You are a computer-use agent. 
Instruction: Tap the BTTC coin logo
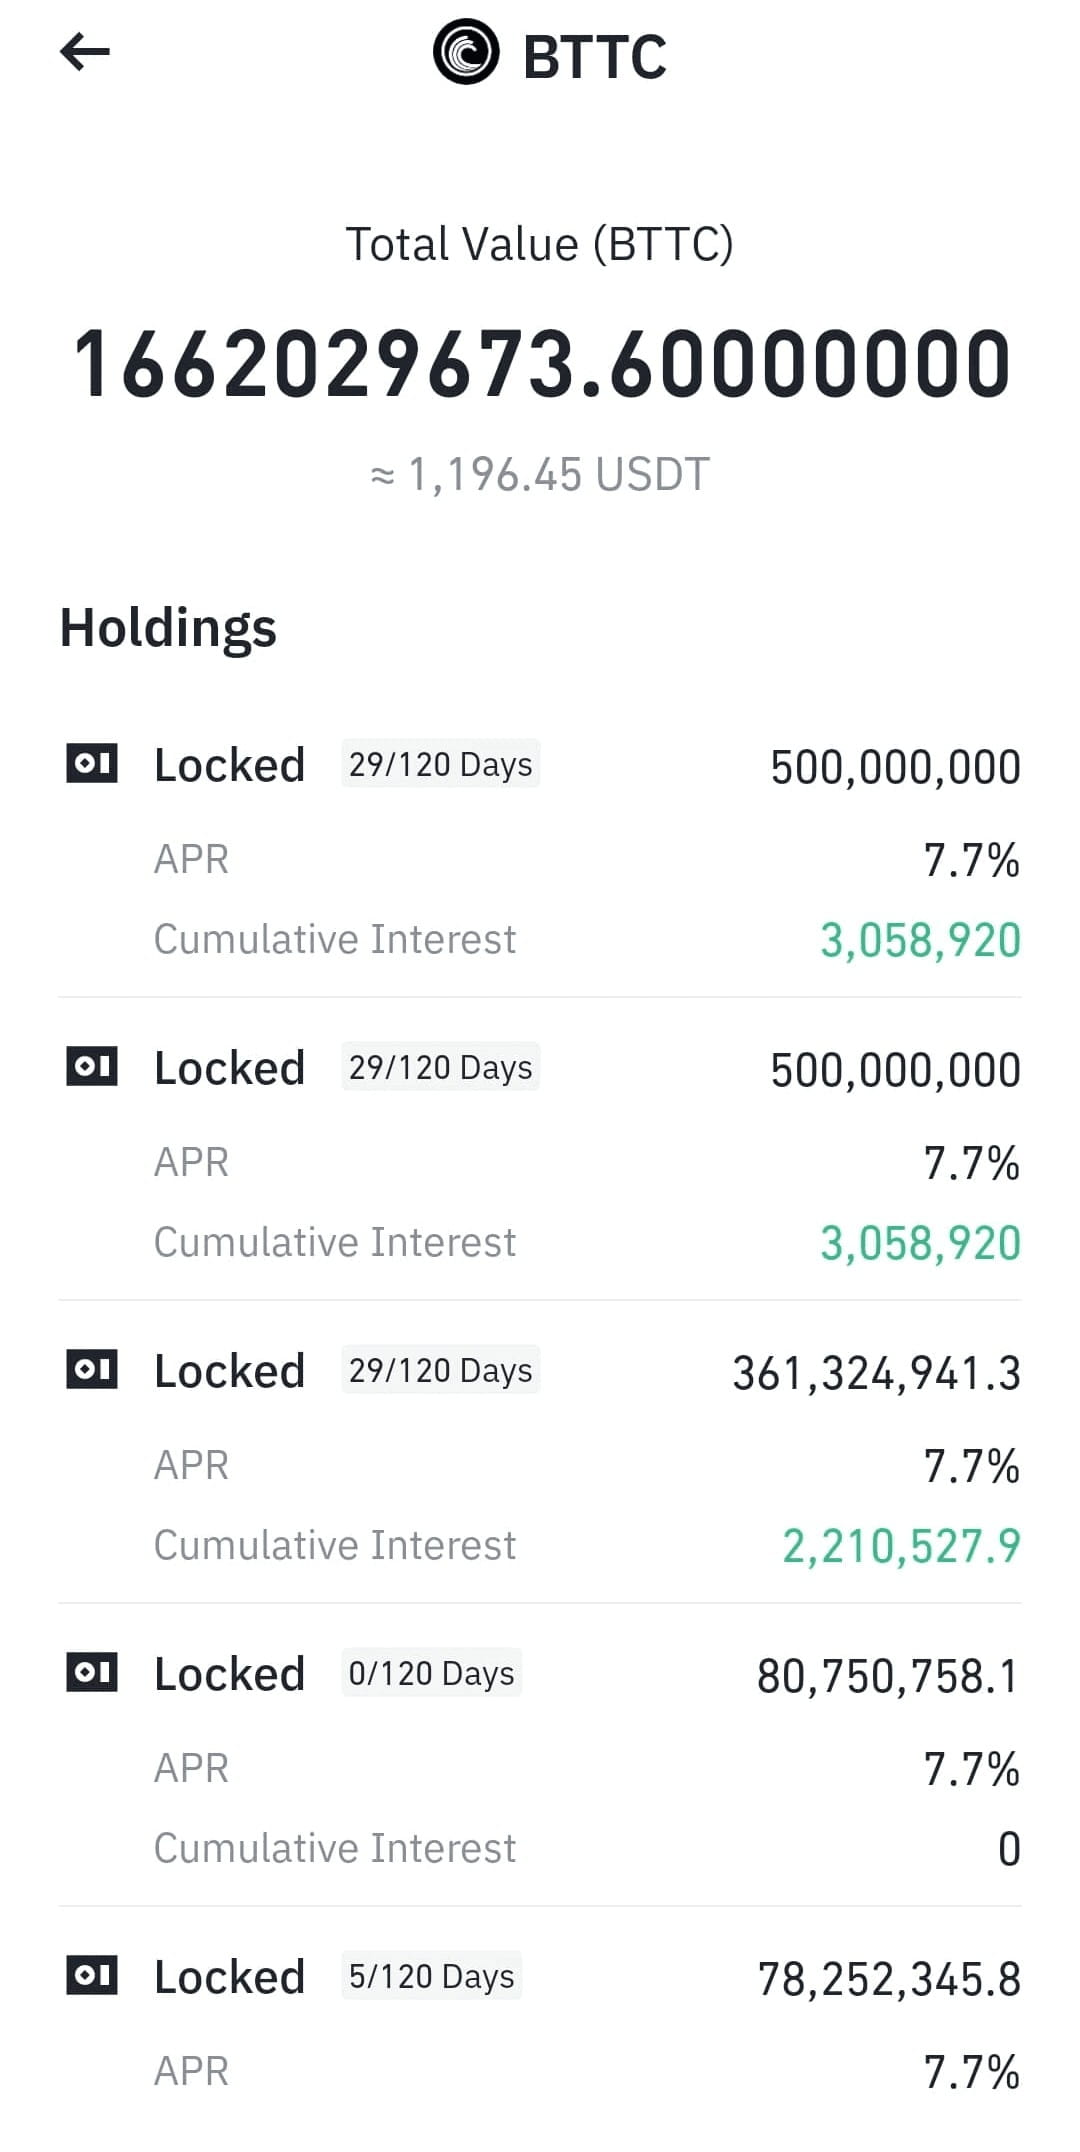pos(465,53)
